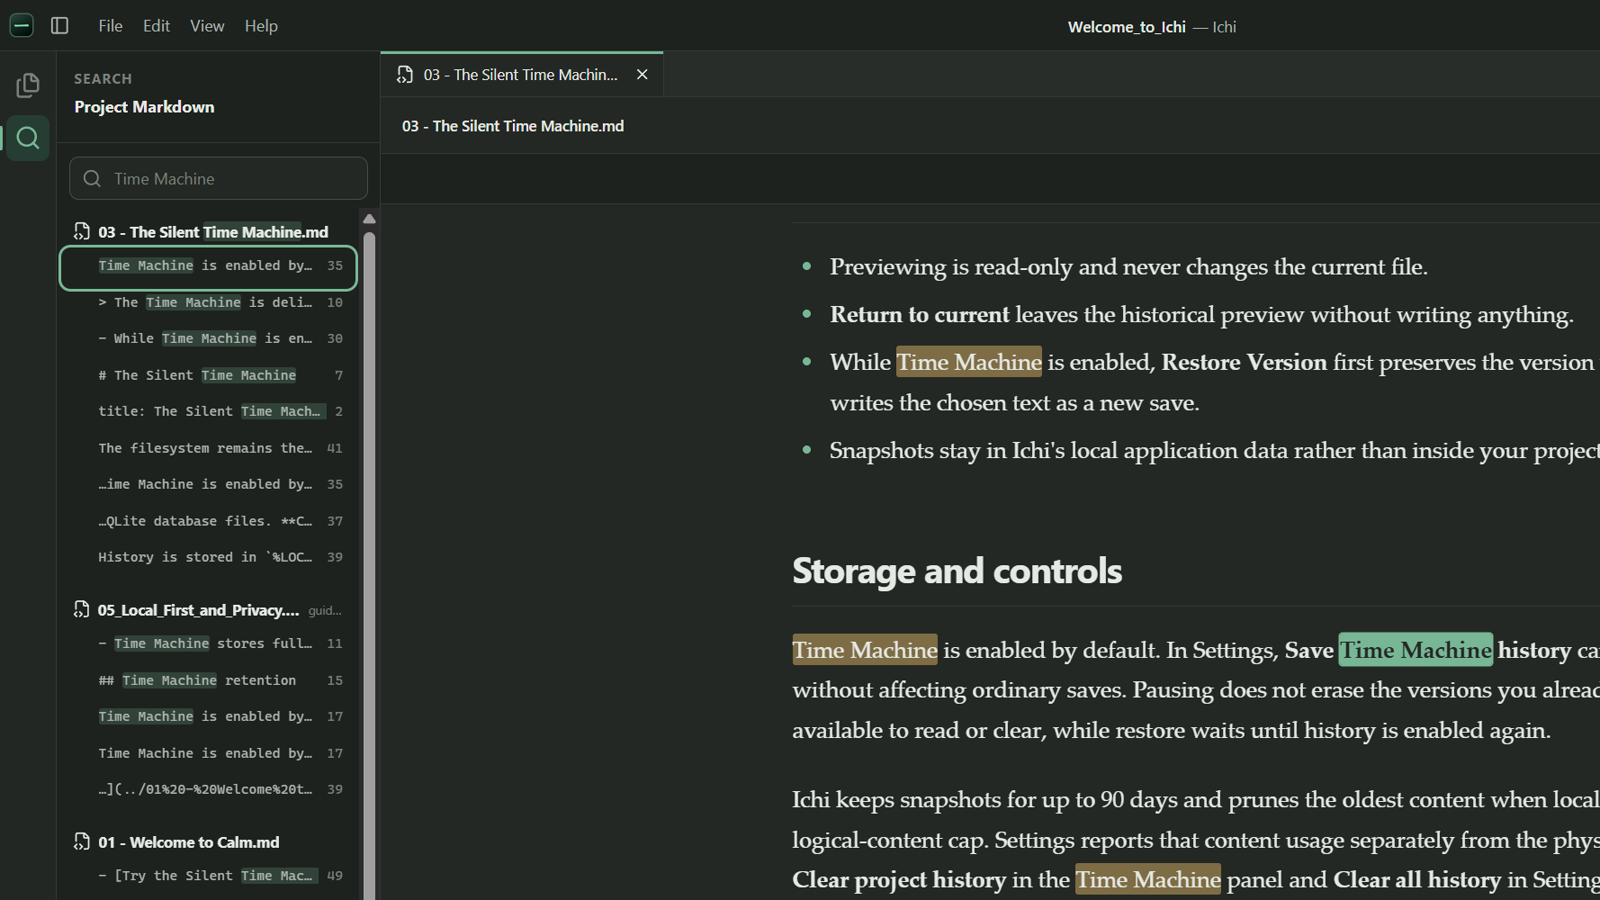The height and width of the screenshot is (900, 1600).
Task: Click the breadcrumb 03 - The Silent Time Machine.md
Action: point(513,126)
